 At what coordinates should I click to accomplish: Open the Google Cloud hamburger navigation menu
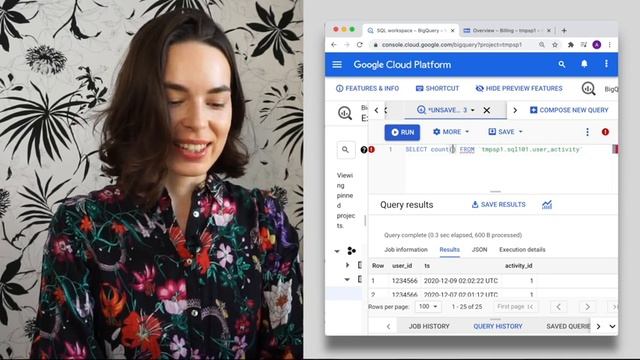(337, 64)
